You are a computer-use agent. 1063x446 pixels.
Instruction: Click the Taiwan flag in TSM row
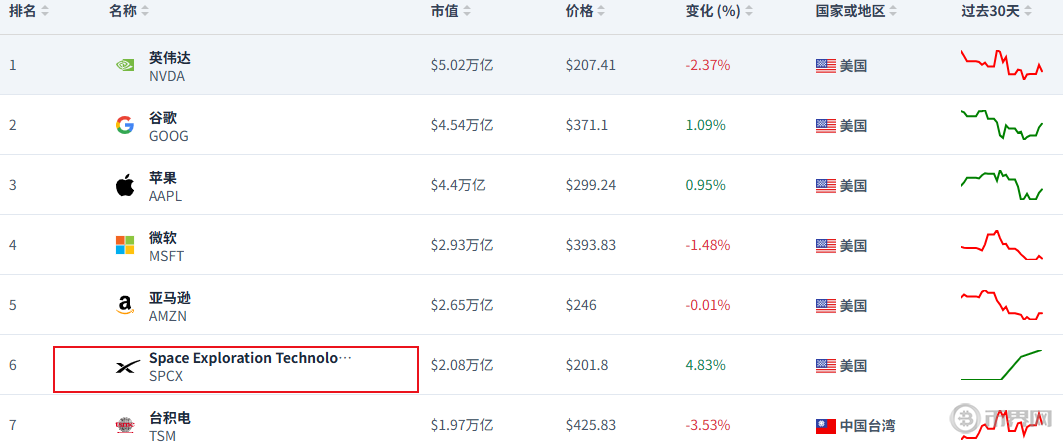coord(826,426)
